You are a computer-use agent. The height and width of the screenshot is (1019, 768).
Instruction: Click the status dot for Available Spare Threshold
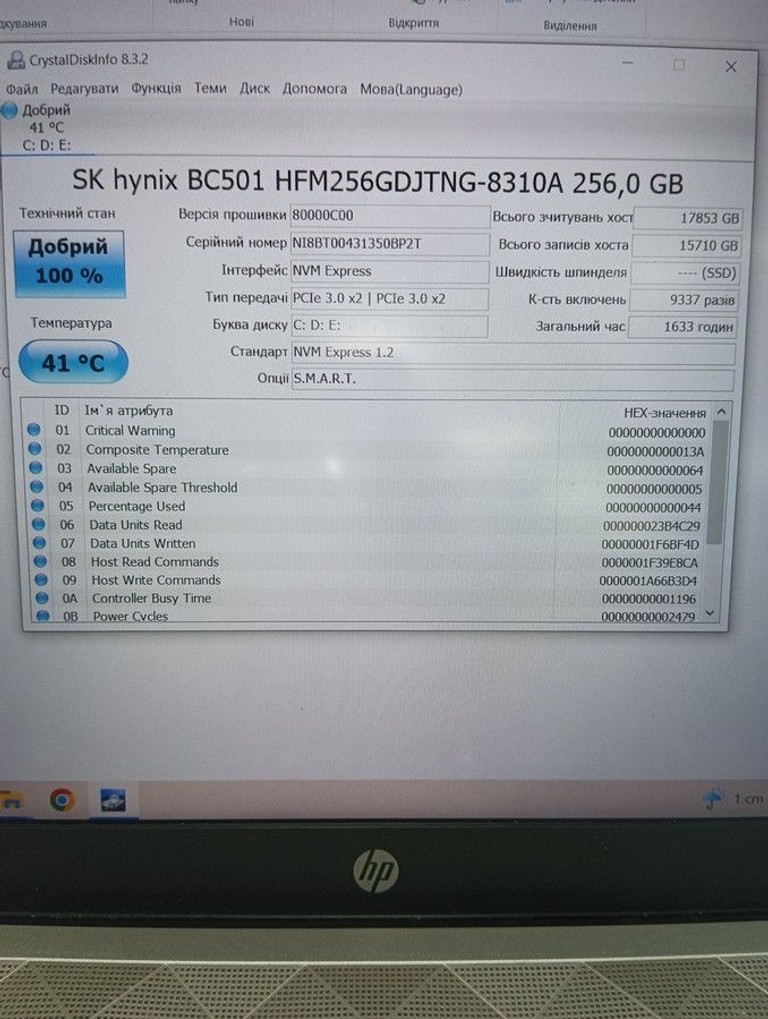coord(37,486)
